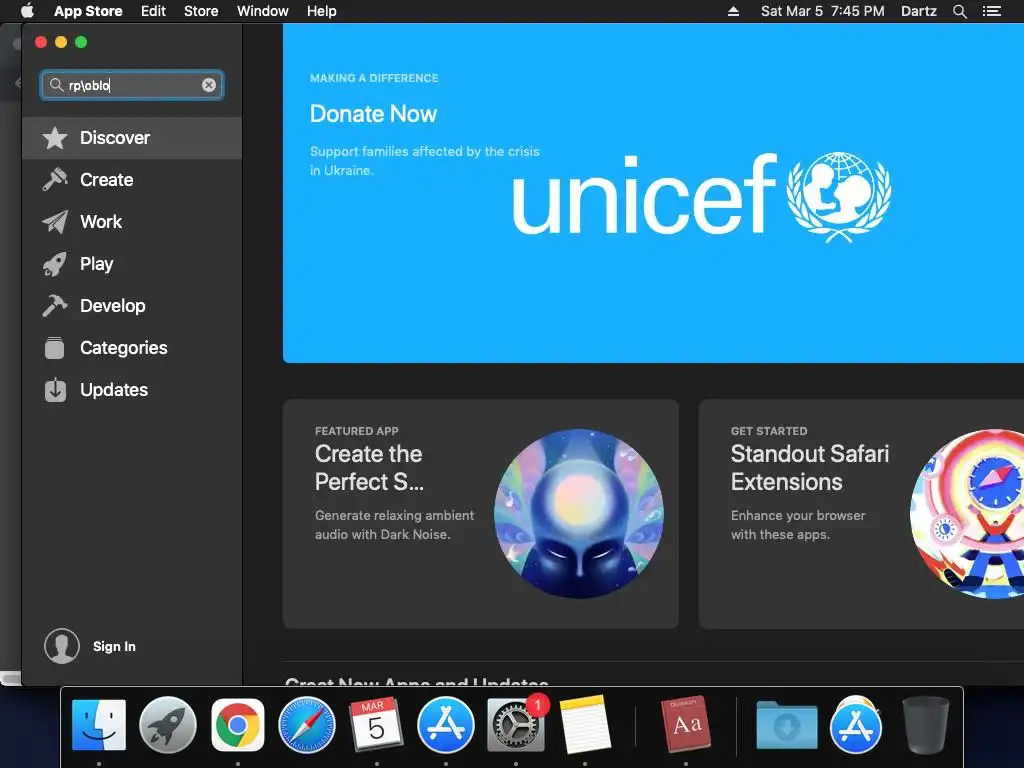This screenshot has height=768, width=1024.
Task: Click the App Store icon beside Calendar
Action: [x=446, y=725]
